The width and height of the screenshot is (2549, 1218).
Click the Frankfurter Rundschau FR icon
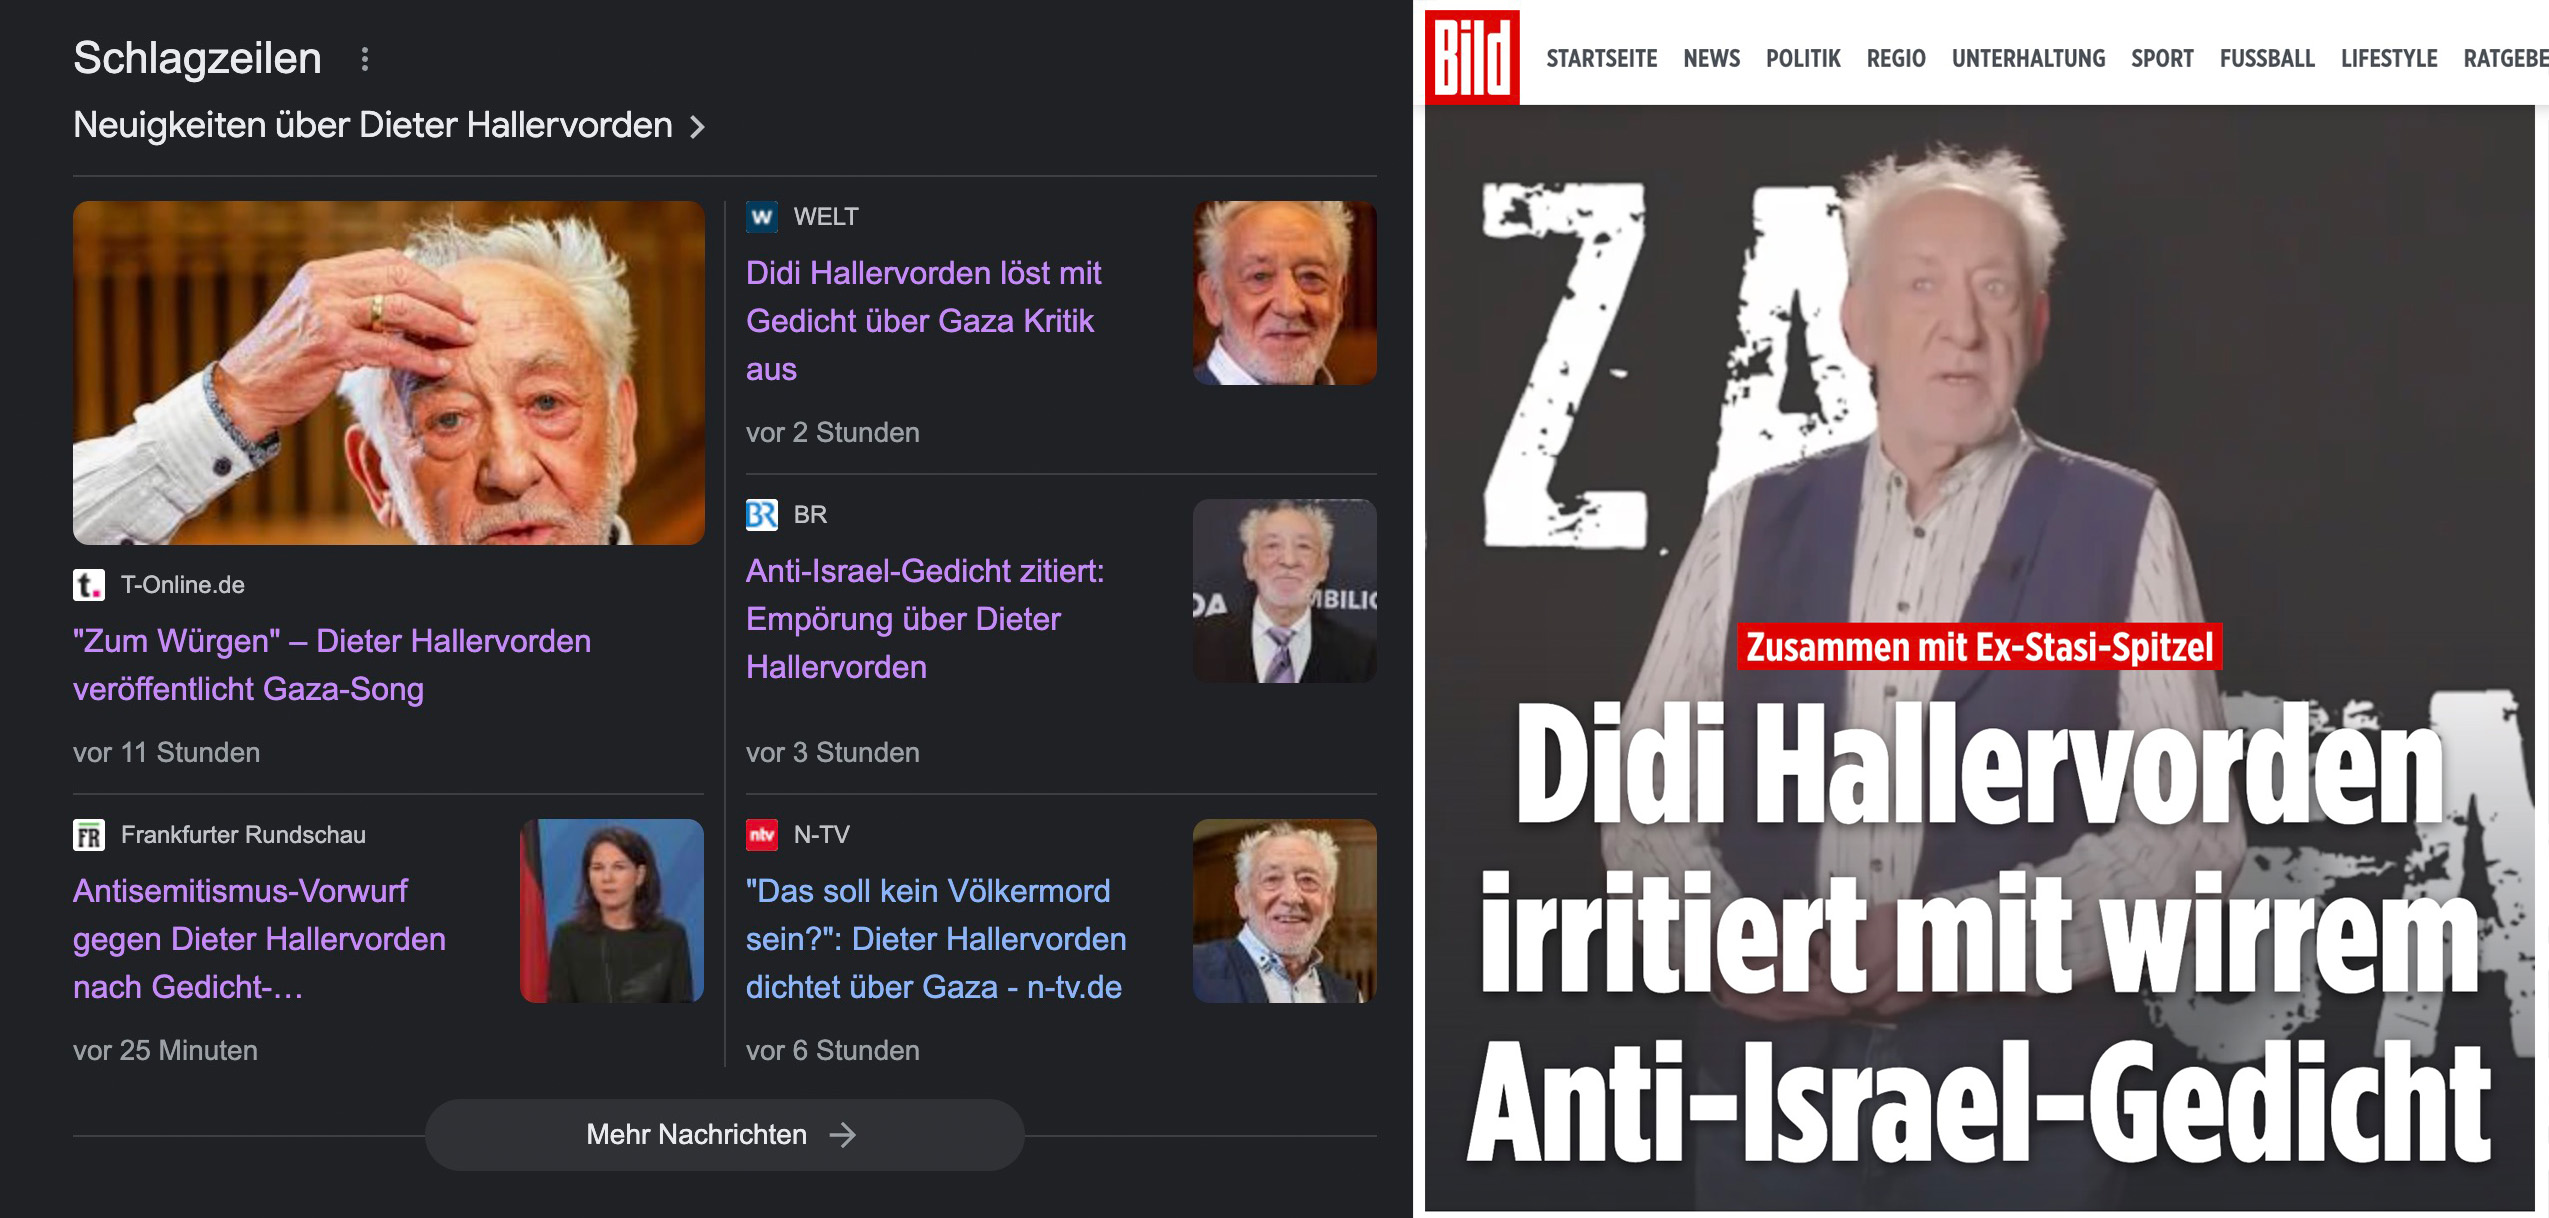coord(89,835)
